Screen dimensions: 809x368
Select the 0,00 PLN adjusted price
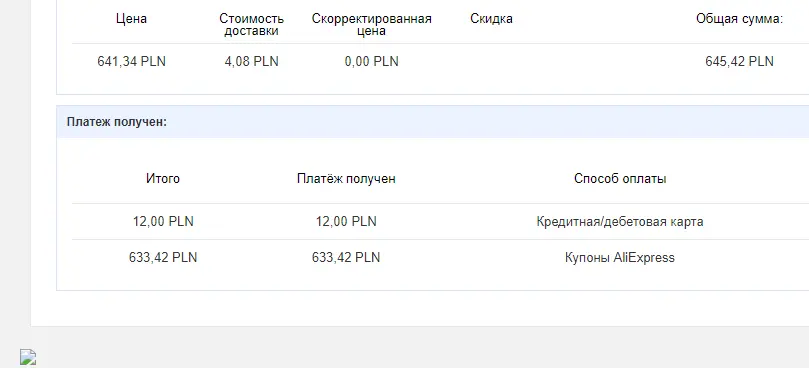click(x=371, y=61)
